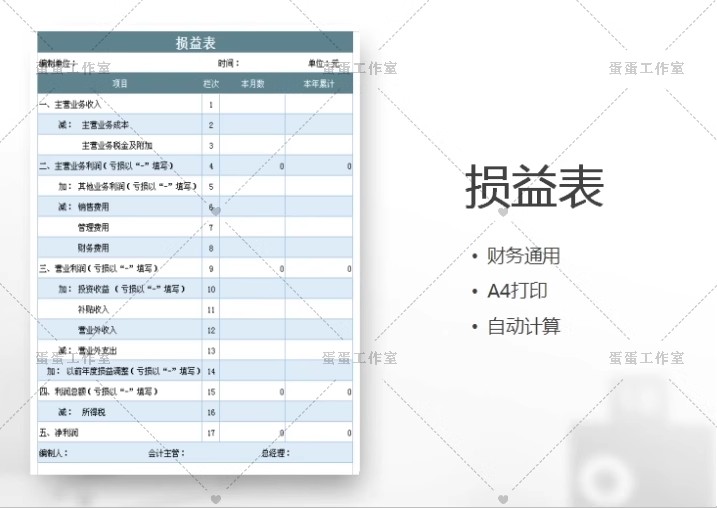Screen dimensions: 717x508
Task: Select the 补贴收入 row label
Action: [93, 310]
